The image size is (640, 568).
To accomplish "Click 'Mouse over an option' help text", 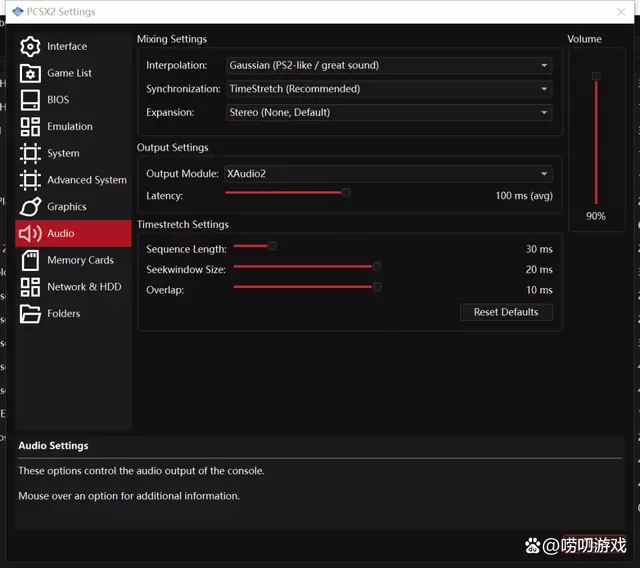I will pos(129,496).
